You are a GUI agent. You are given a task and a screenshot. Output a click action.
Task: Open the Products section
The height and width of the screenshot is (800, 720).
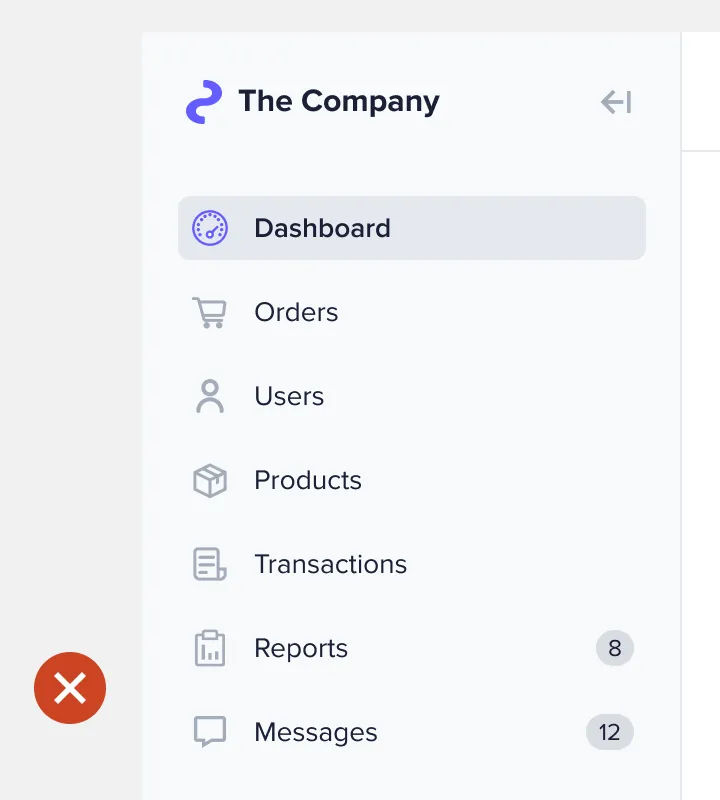(x=308, y=480)
